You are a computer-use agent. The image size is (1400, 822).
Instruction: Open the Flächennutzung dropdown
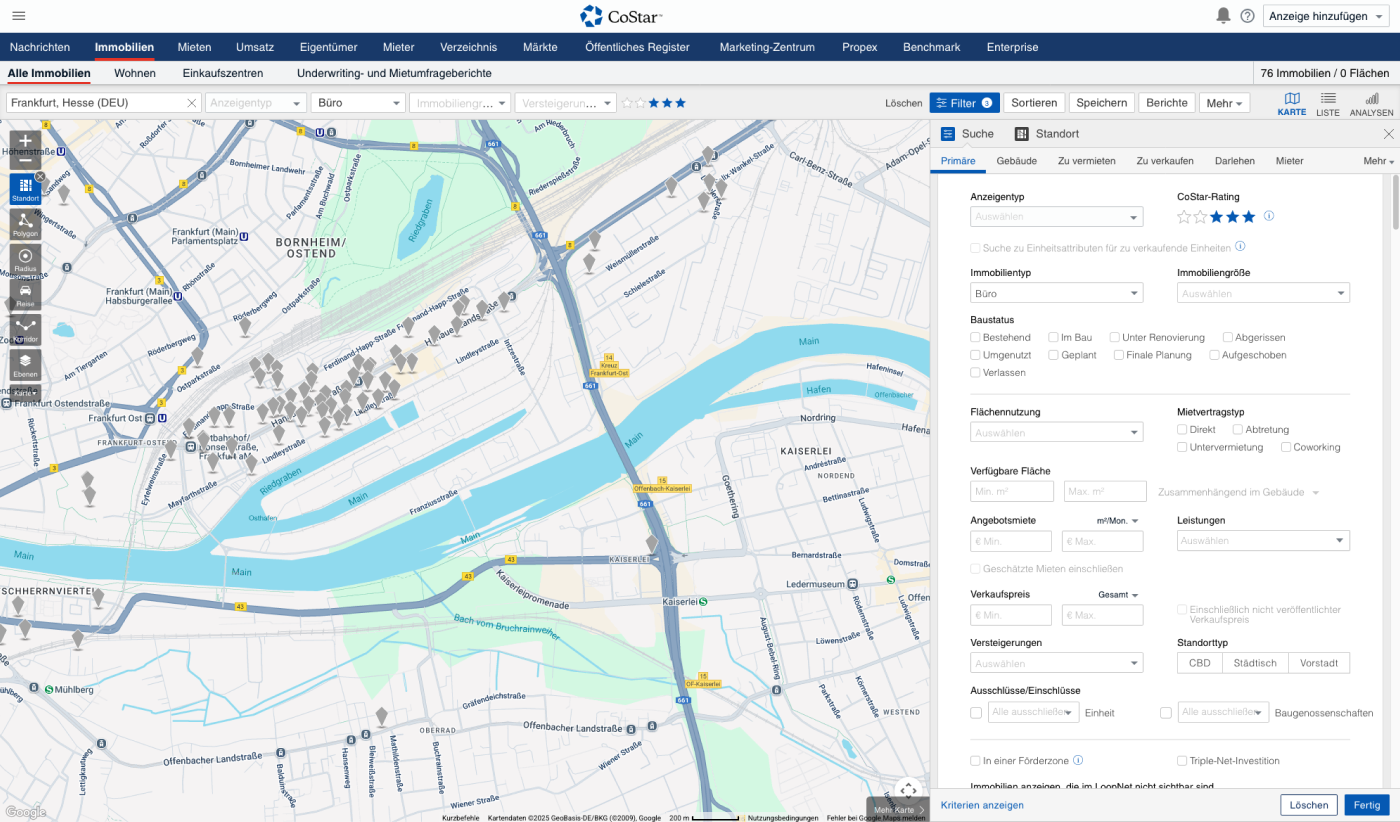point(1056,433)
